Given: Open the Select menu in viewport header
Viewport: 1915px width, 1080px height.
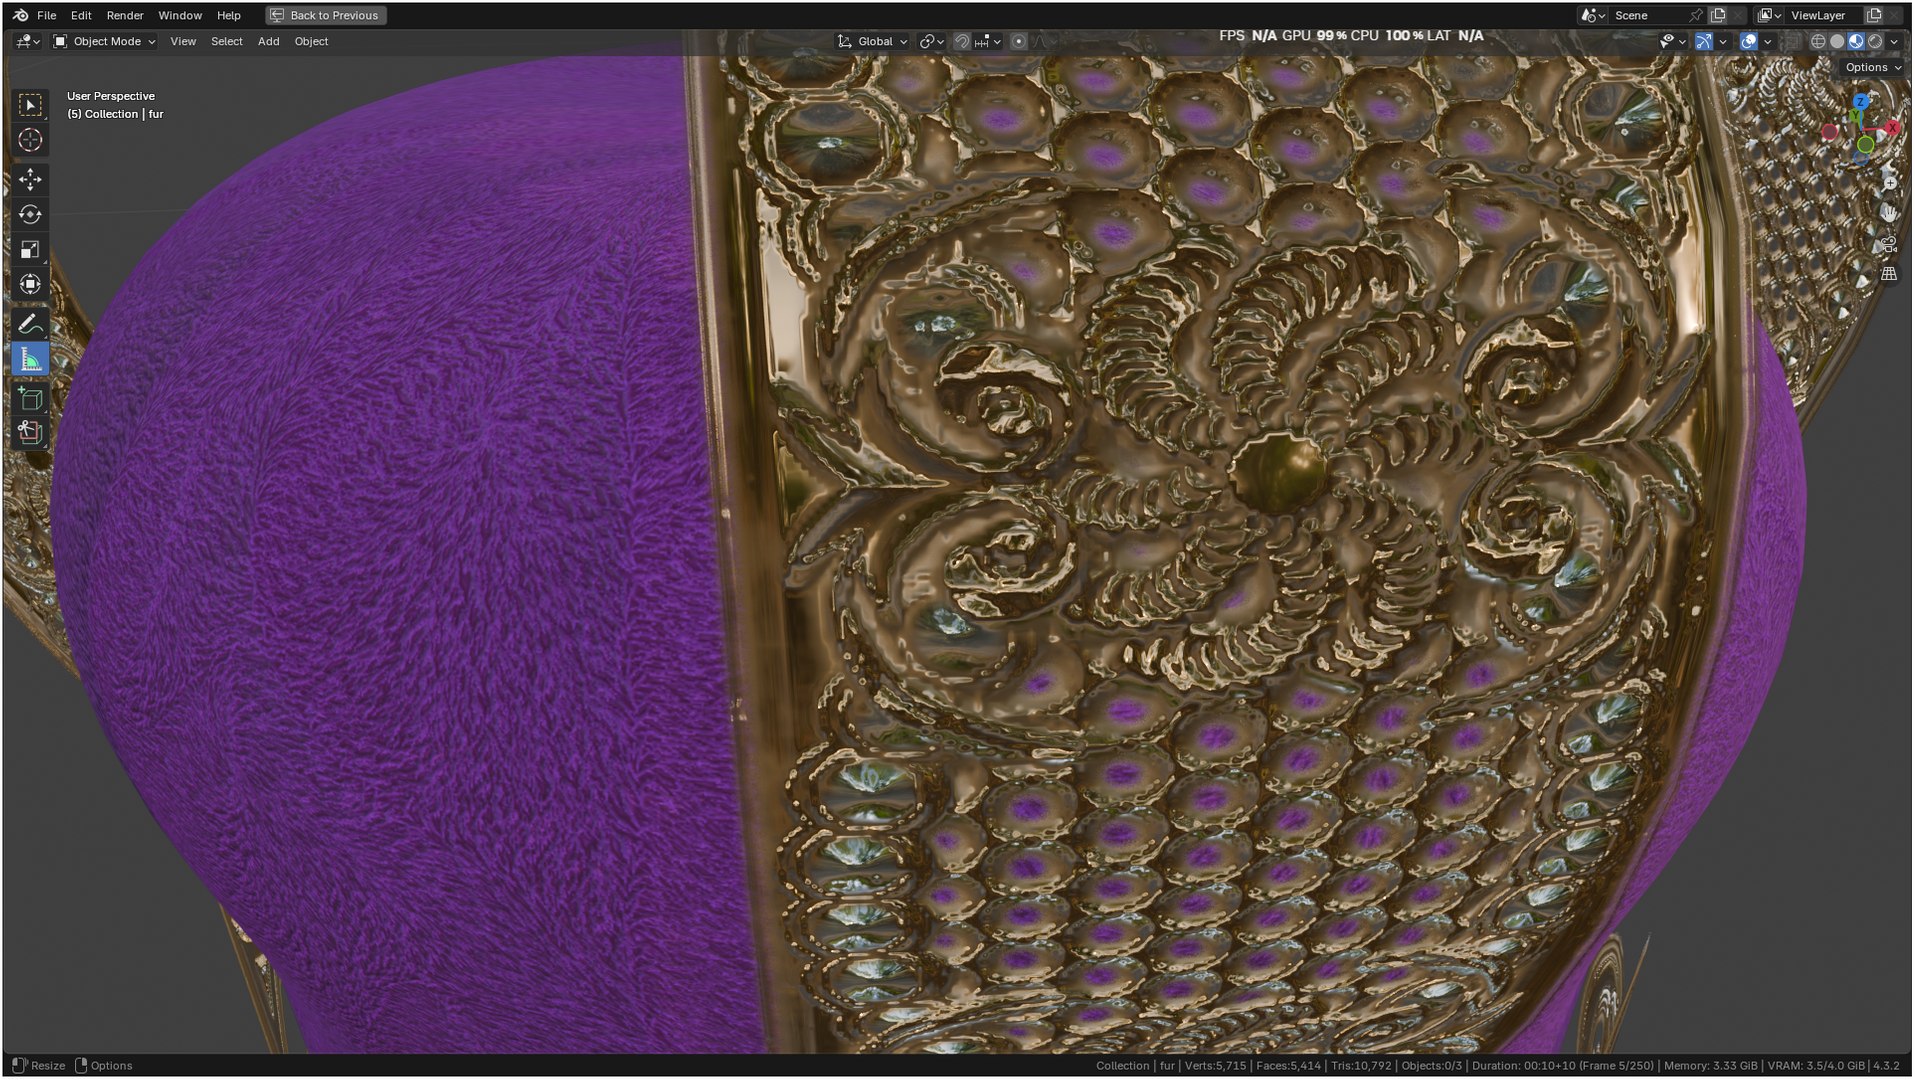Looking at the screenshot, I should coord(227,41).
